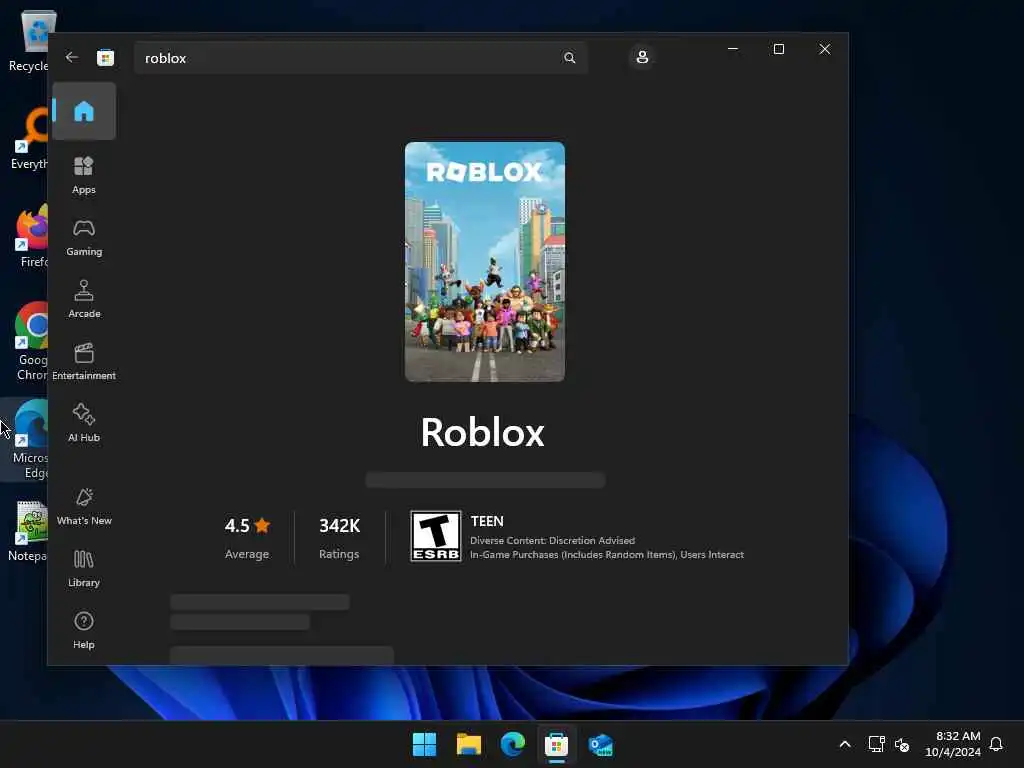Select the Recycle Bin desktop icon
Viewport: 1024px width, 768px height.
29,40
